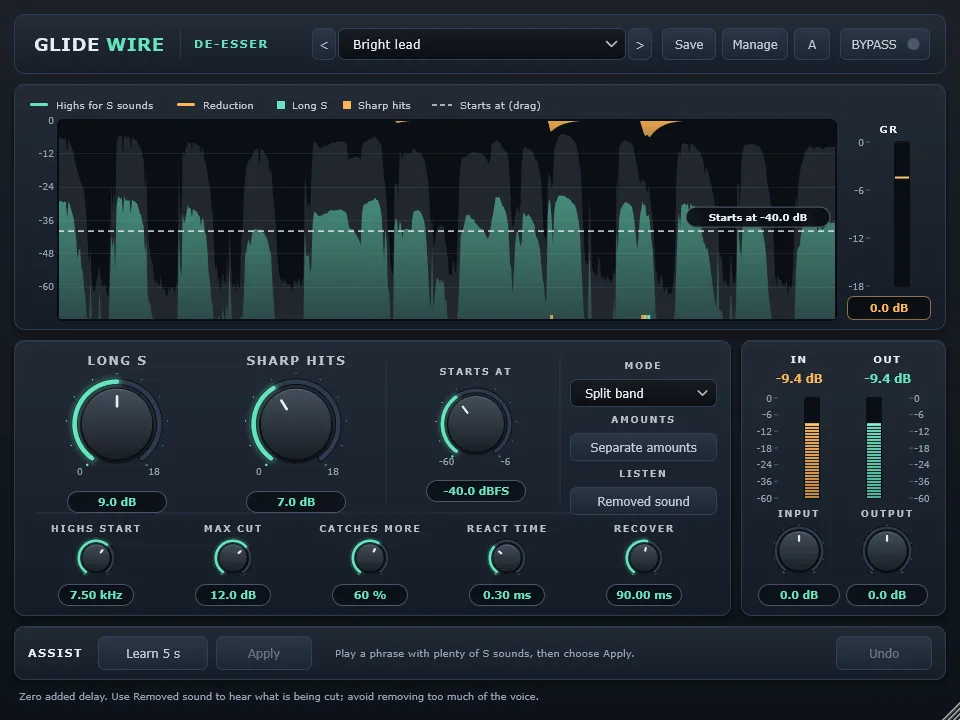960x720 pixels.
Task: Click the OUT -9.4 dB reading
Action: [887, 379]
